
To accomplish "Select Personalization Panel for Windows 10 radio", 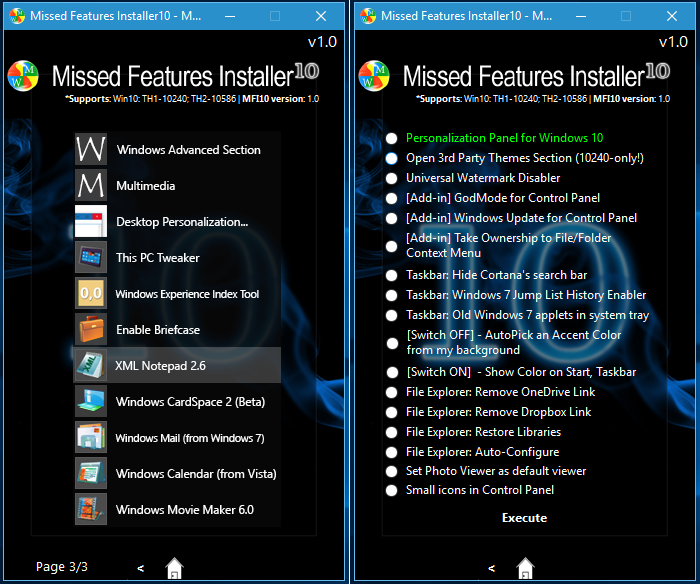I will click(392, 138).
